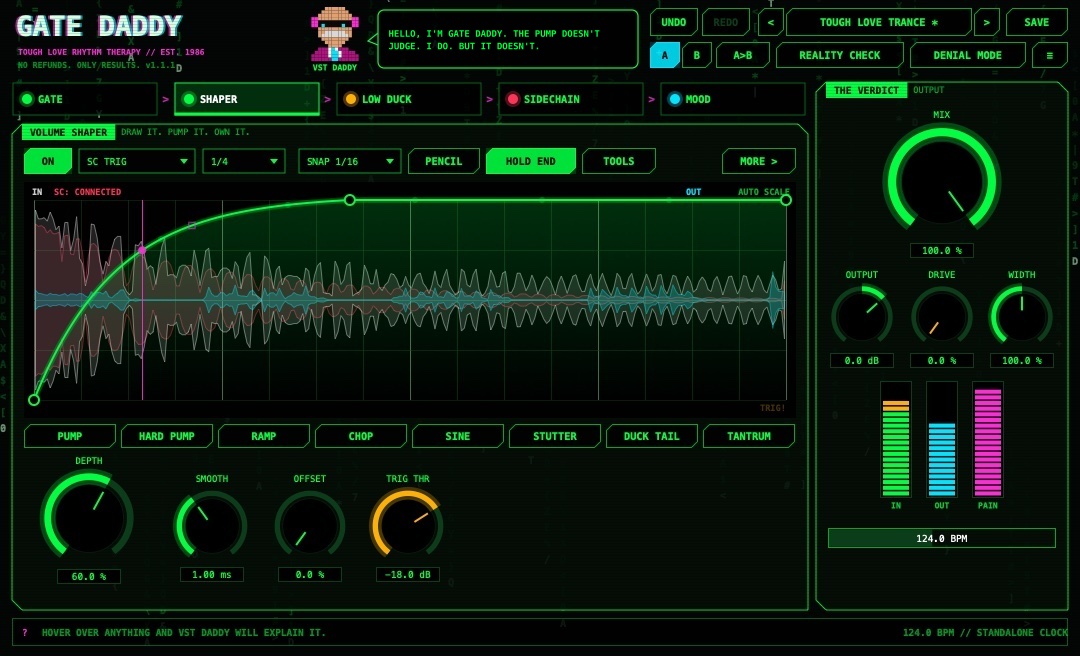Click the curve end node at right
This screenshot has width=1080, height=656.
point(786,200)
